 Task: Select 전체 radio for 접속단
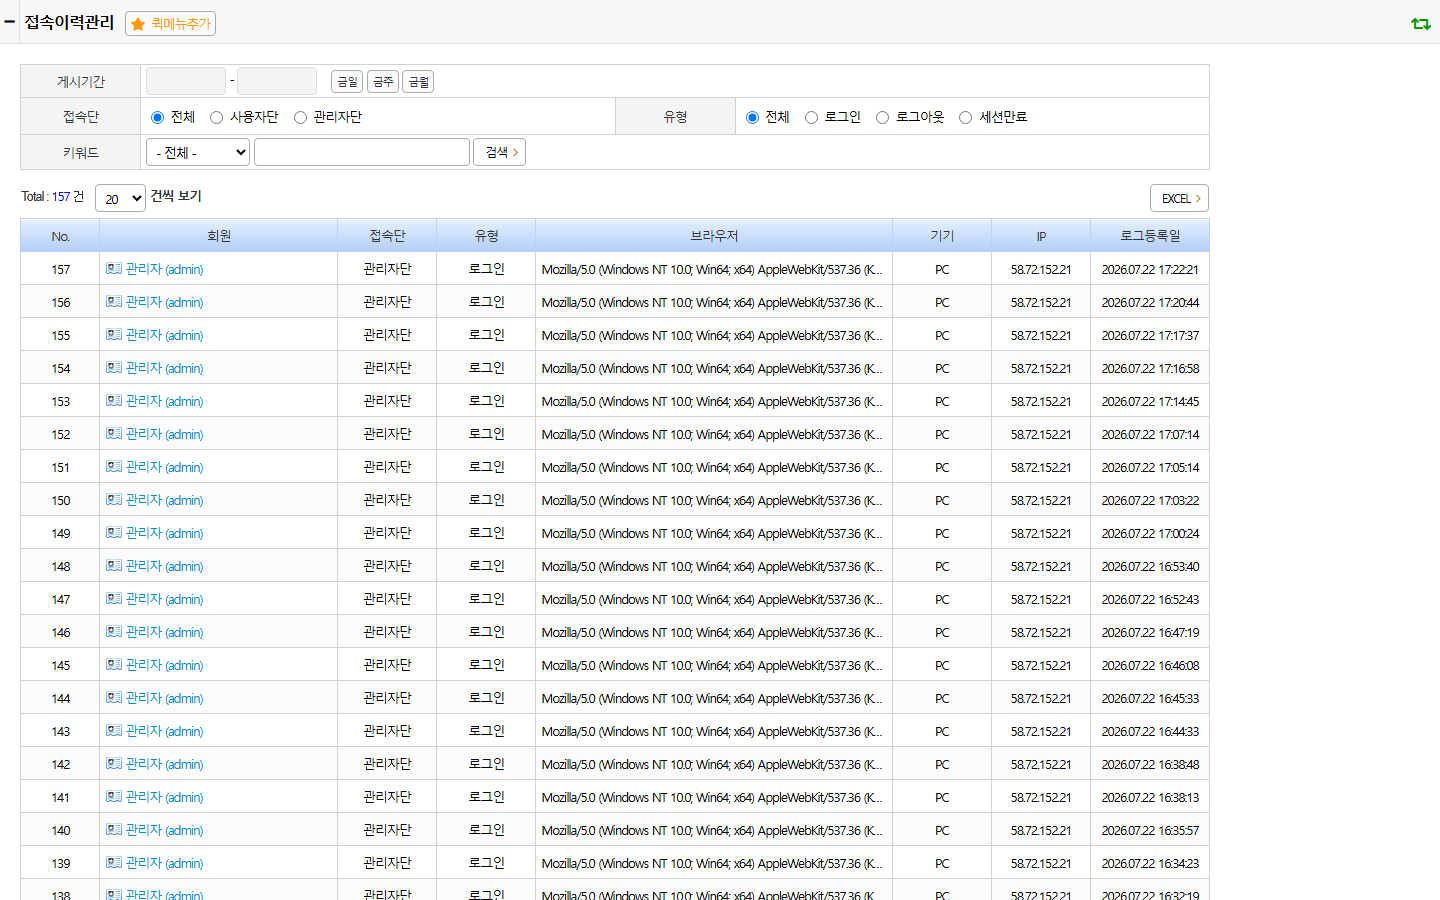click(x=157, y=117)
